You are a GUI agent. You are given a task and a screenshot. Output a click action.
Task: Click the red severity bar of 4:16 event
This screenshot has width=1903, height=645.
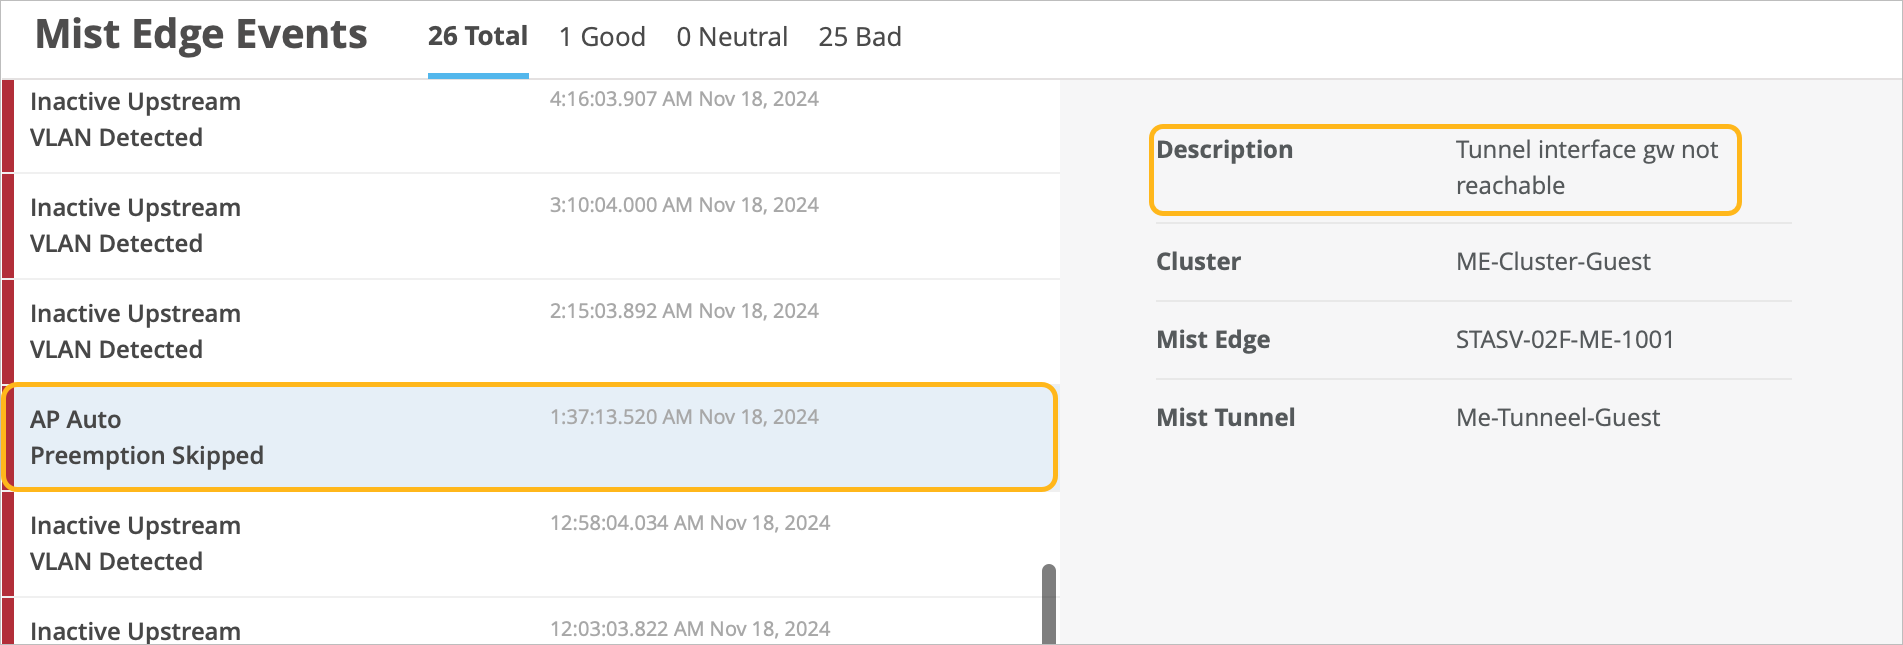click(x=8, y=126)
